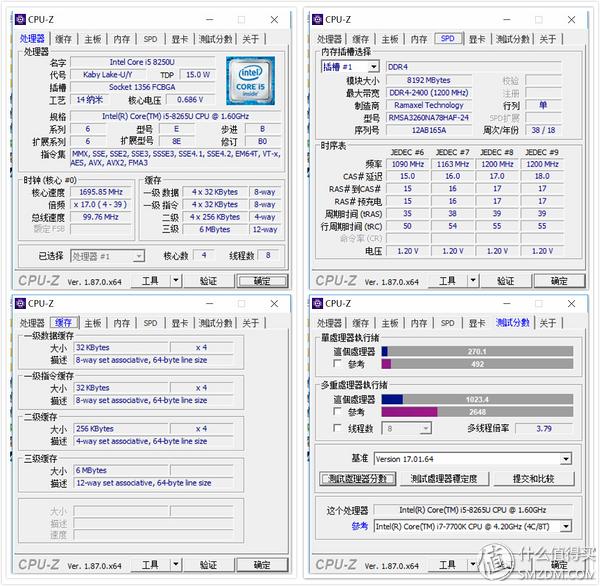Click multi-thread score bar showing 1023.4
Image resolution: width=600 pixels, height=586 pixels.
tap(477, 399)
